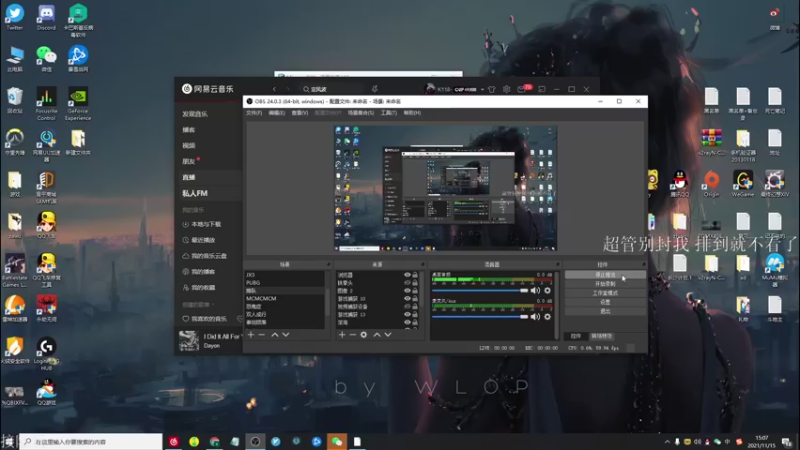Expand the NetEase Music user account dropdown
Screen dimensions: 800x450
[x=482, y=89]
